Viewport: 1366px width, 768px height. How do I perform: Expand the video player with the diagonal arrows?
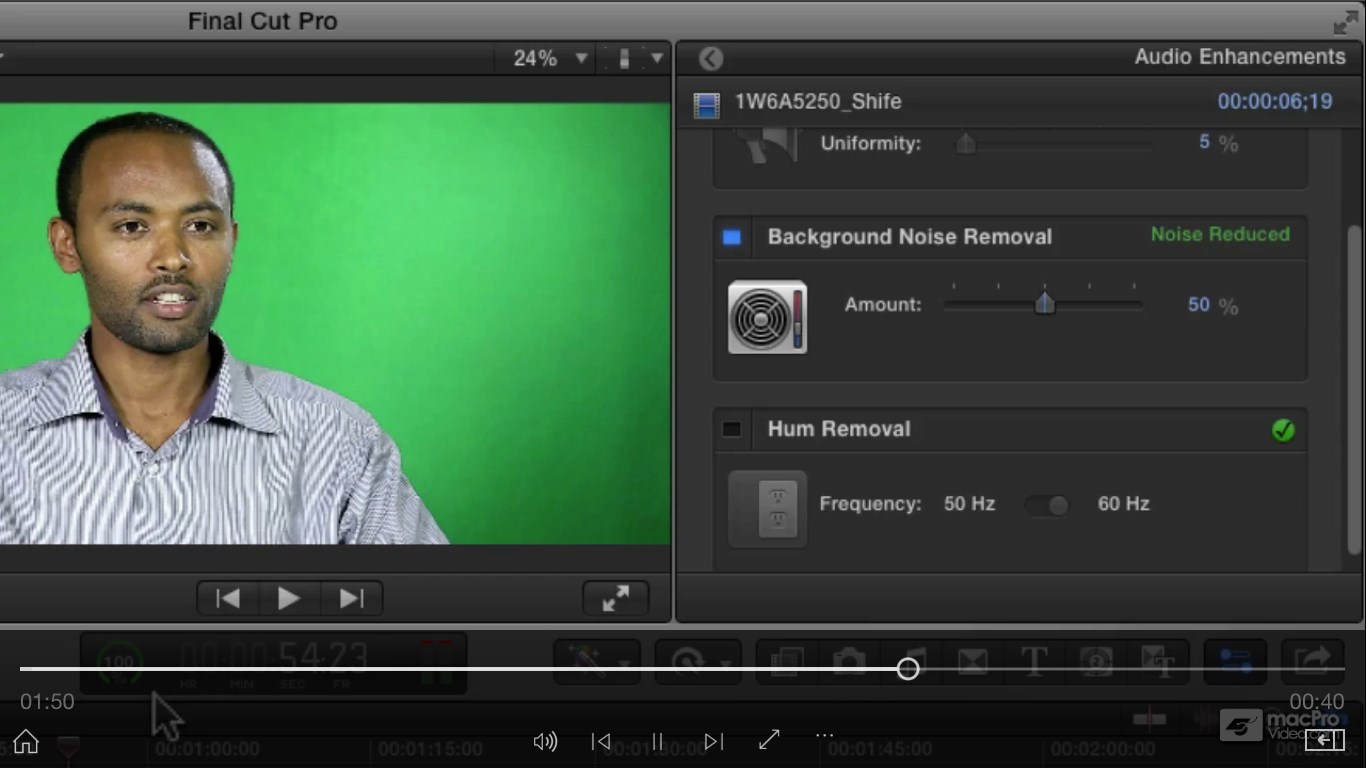tap(769, 740)
